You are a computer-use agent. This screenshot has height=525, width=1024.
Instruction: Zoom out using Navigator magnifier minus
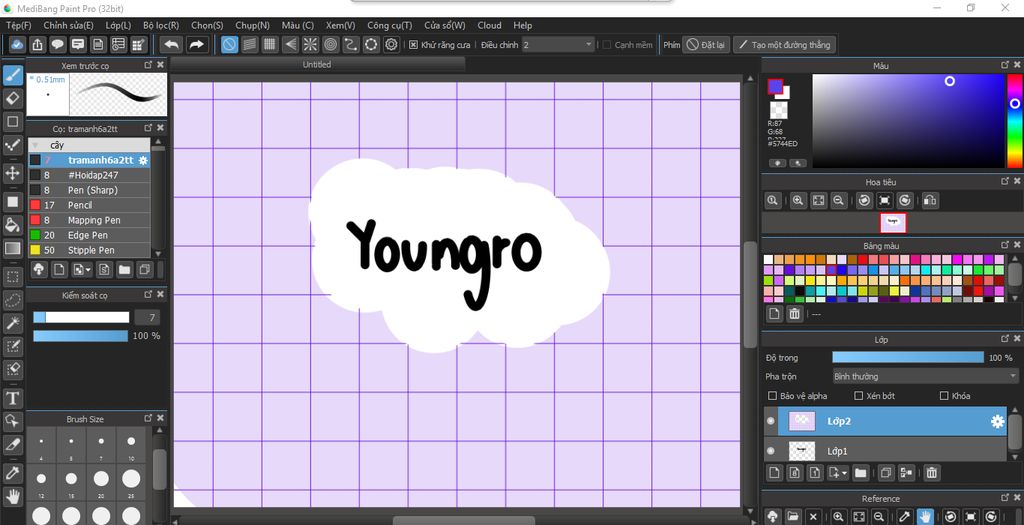pos(839,200)
